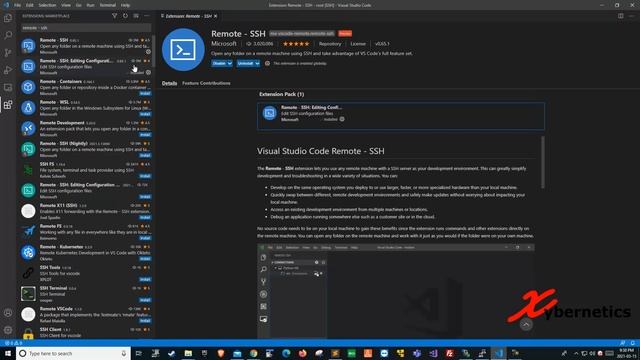
Task: Open the View menu
Action: click(x=66, y=5)
